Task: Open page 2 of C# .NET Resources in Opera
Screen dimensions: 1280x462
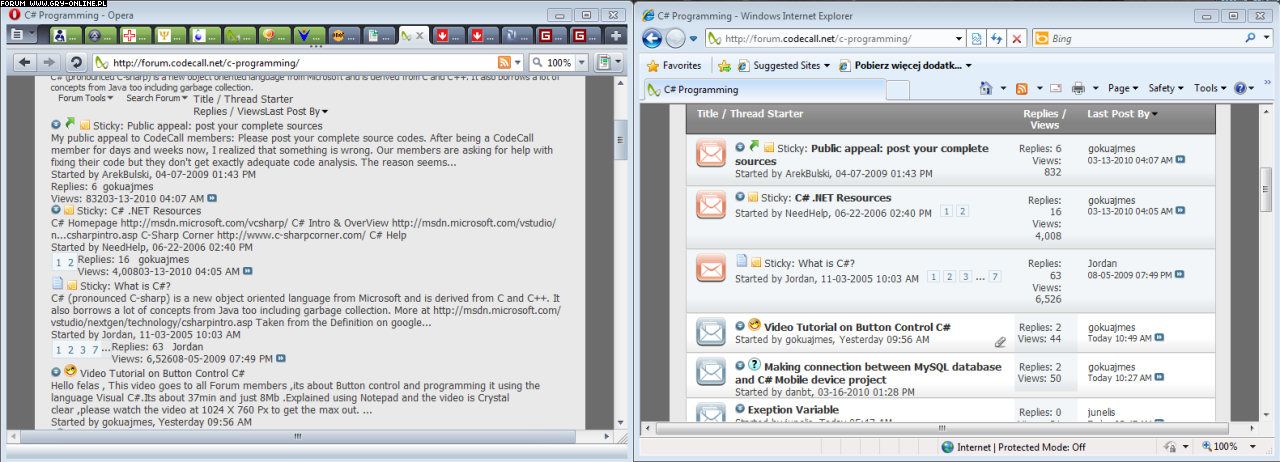Action: pyautogui.click(x=70, y=262)
